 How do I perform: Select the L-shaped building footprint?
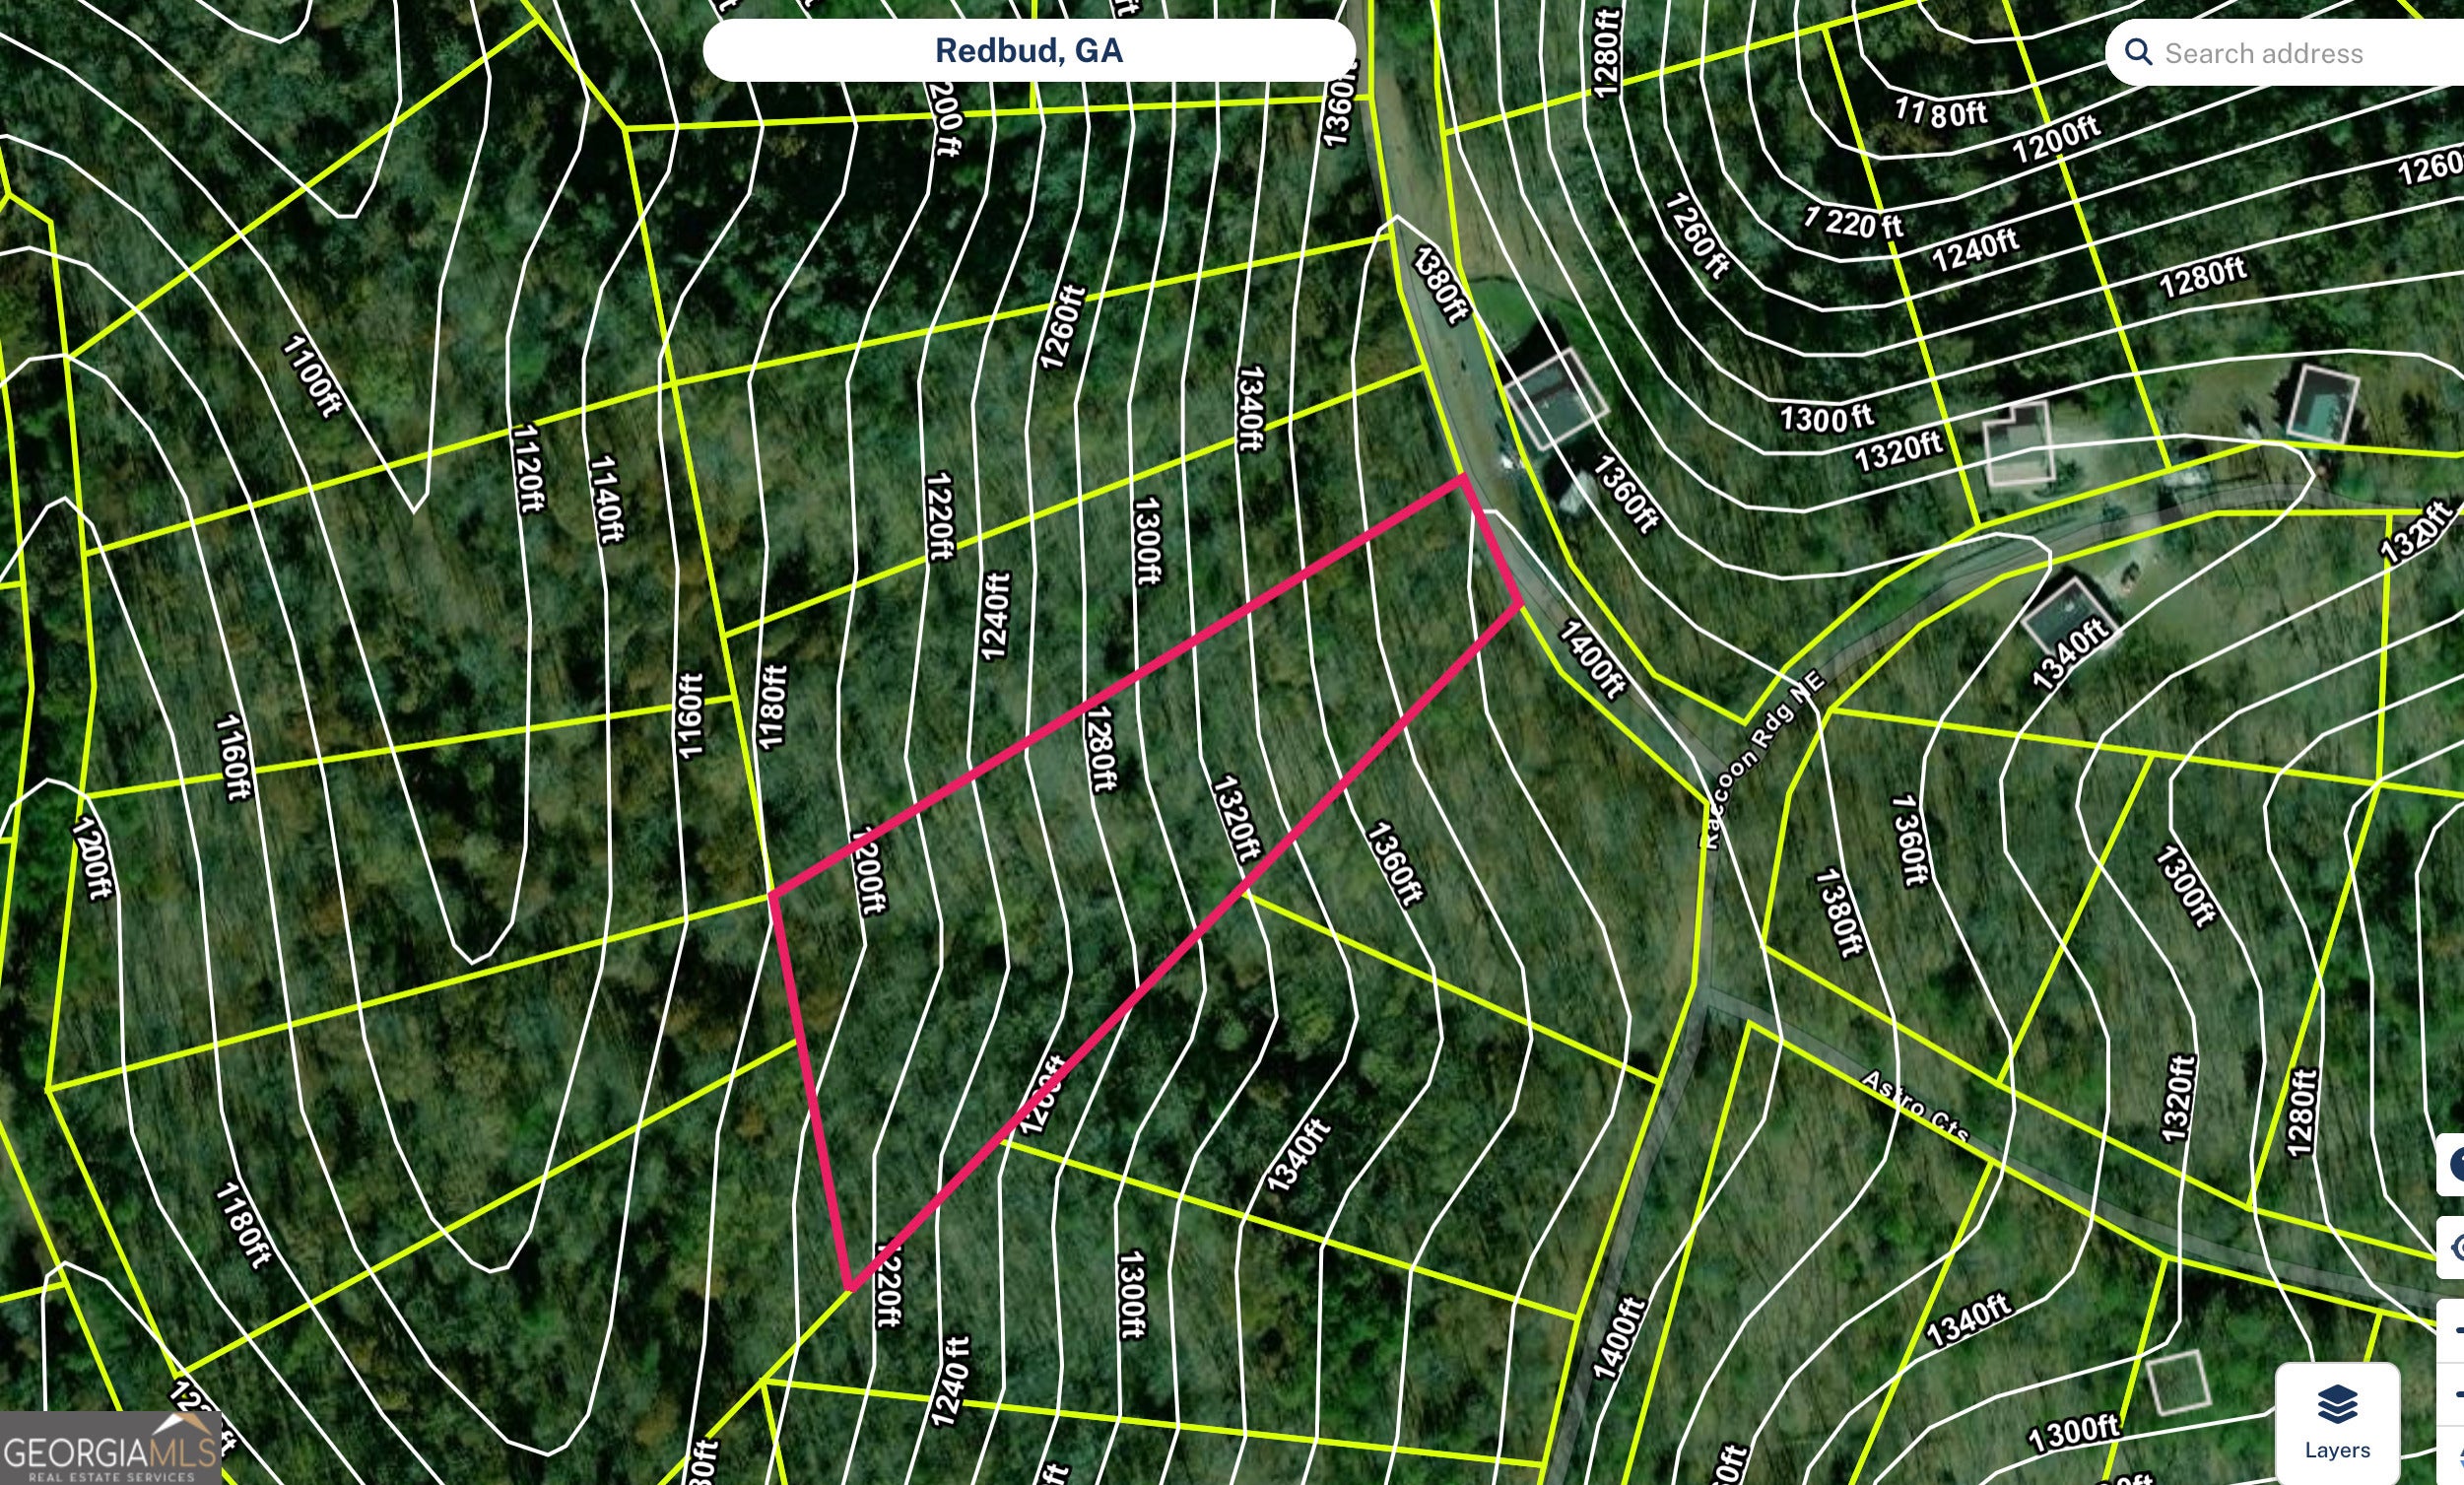pyautogui.click(x=2018, y=444)
